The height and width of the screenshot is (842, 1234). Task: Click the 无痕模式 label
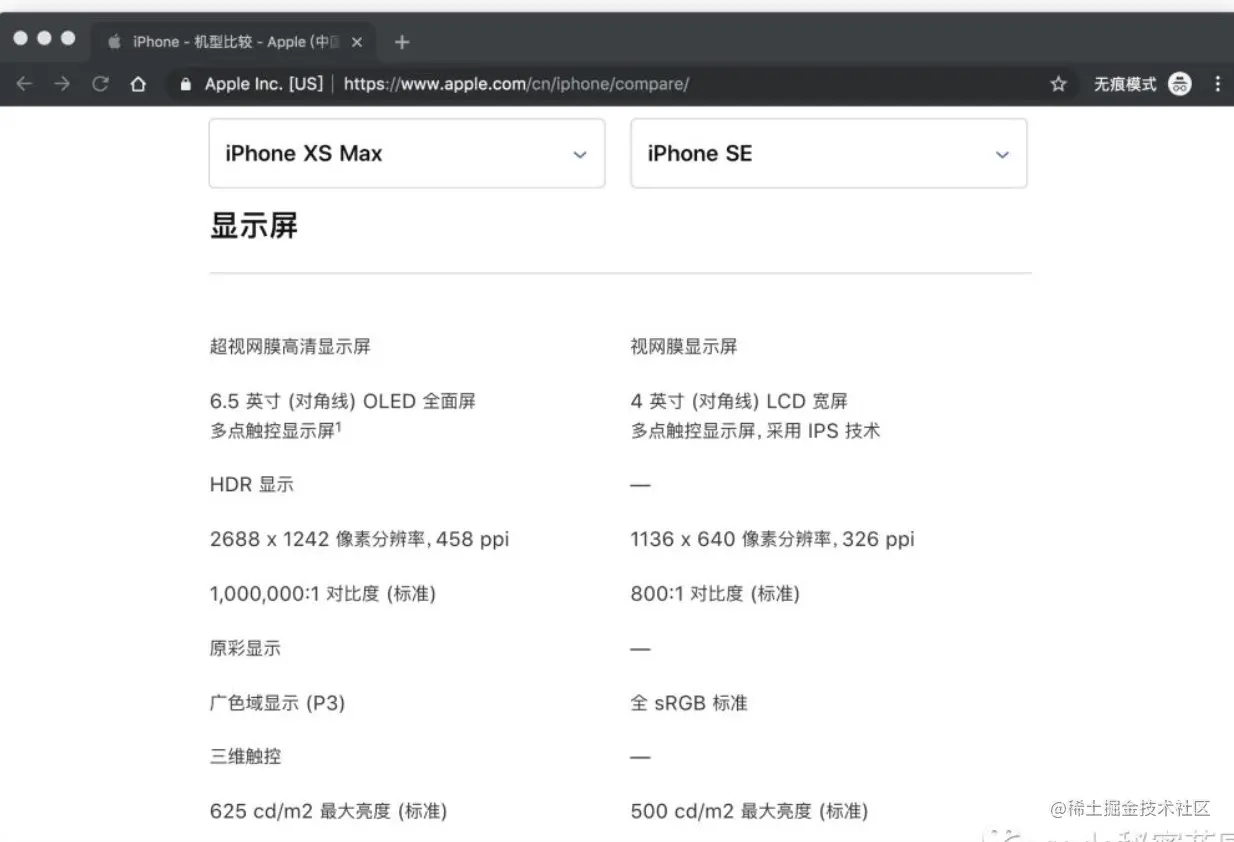pos(1125,84)
